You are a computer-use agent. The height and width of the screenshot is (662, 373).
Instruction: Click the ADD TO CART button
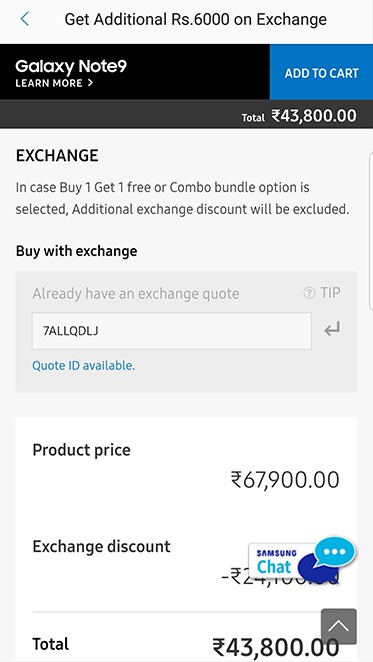(x=321, y=72)
